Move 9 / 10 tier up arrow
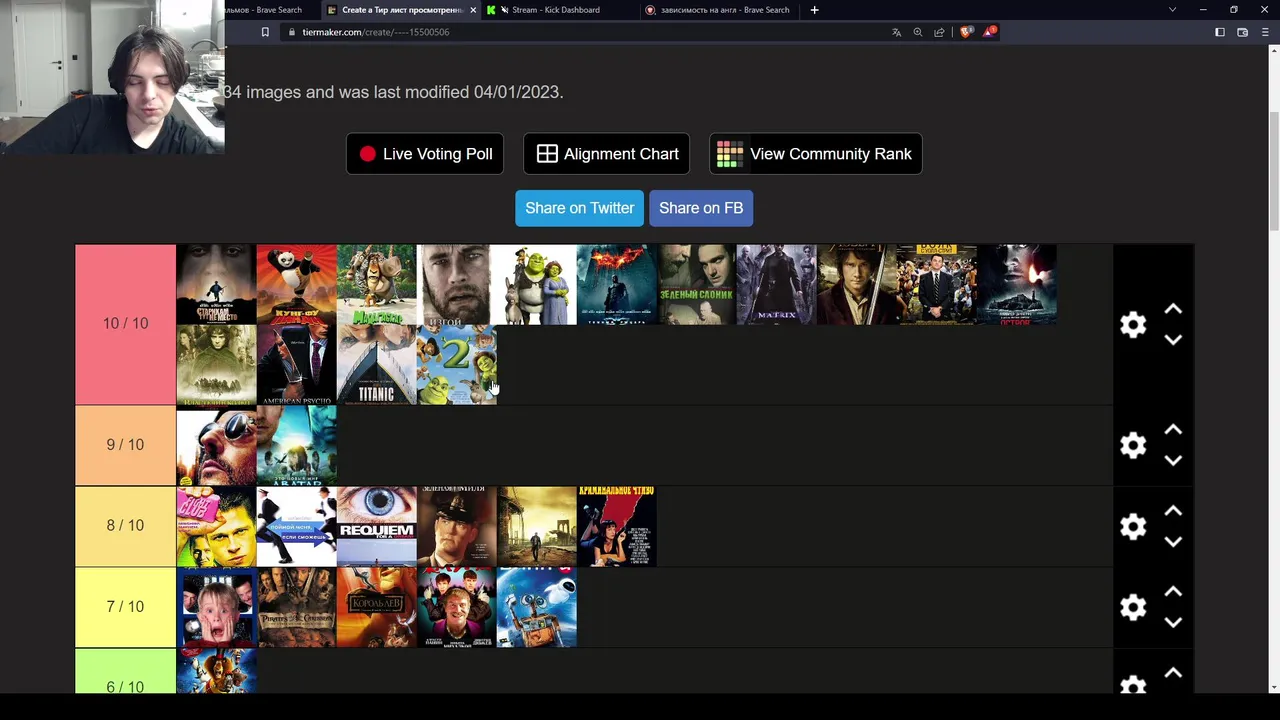The image size is (1280, 720). [1173, 430]
